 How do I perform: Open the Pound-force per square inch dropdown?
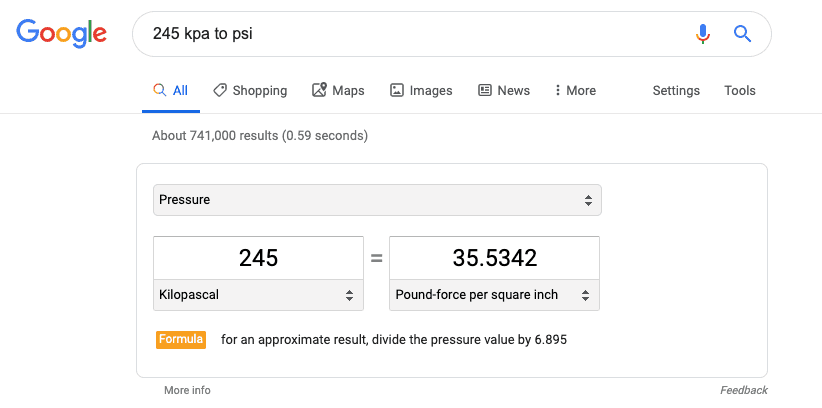point(494,295)
